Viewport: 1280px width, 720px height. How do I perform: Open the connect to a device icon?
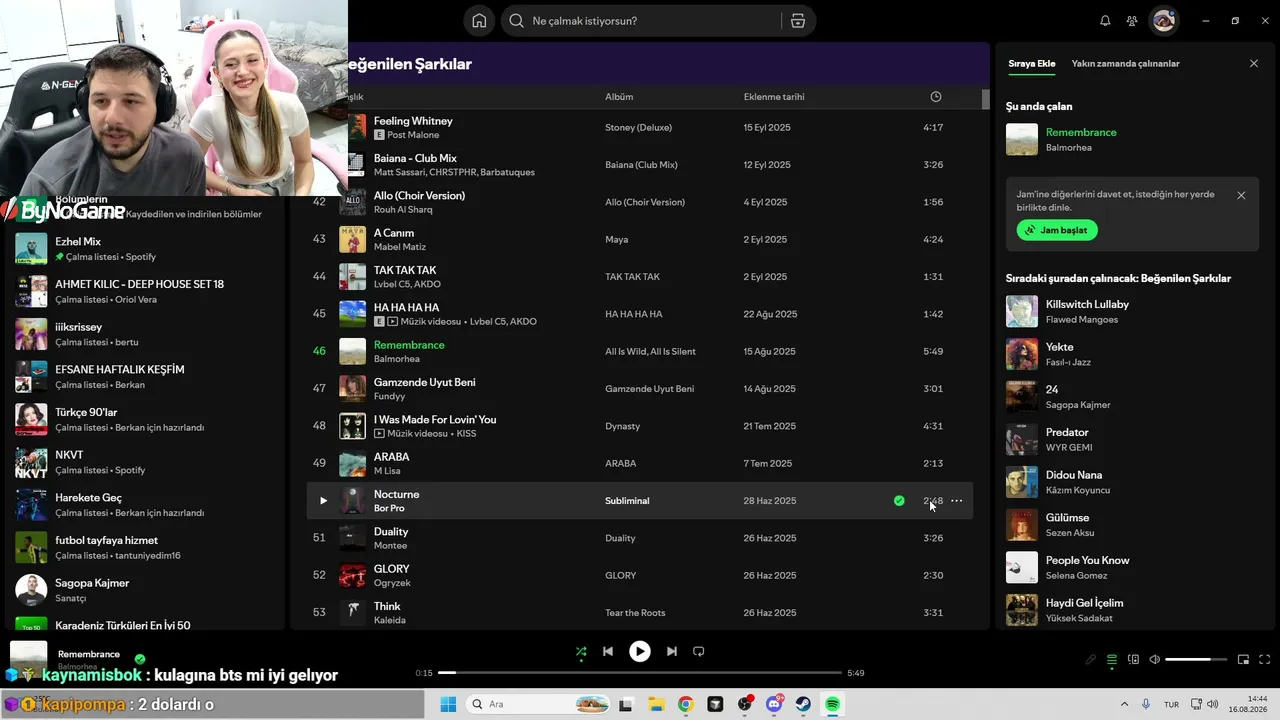click(1133, 660)
